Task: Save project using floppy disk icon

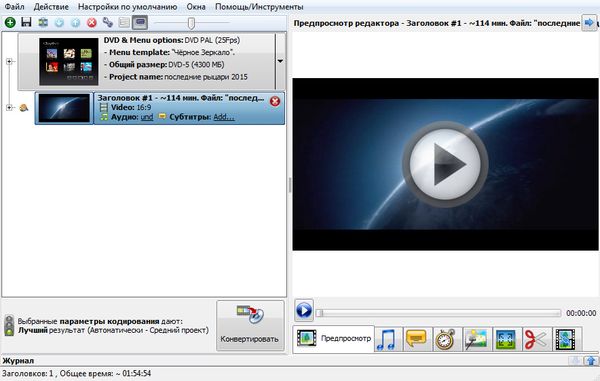Action: [26, 22]
